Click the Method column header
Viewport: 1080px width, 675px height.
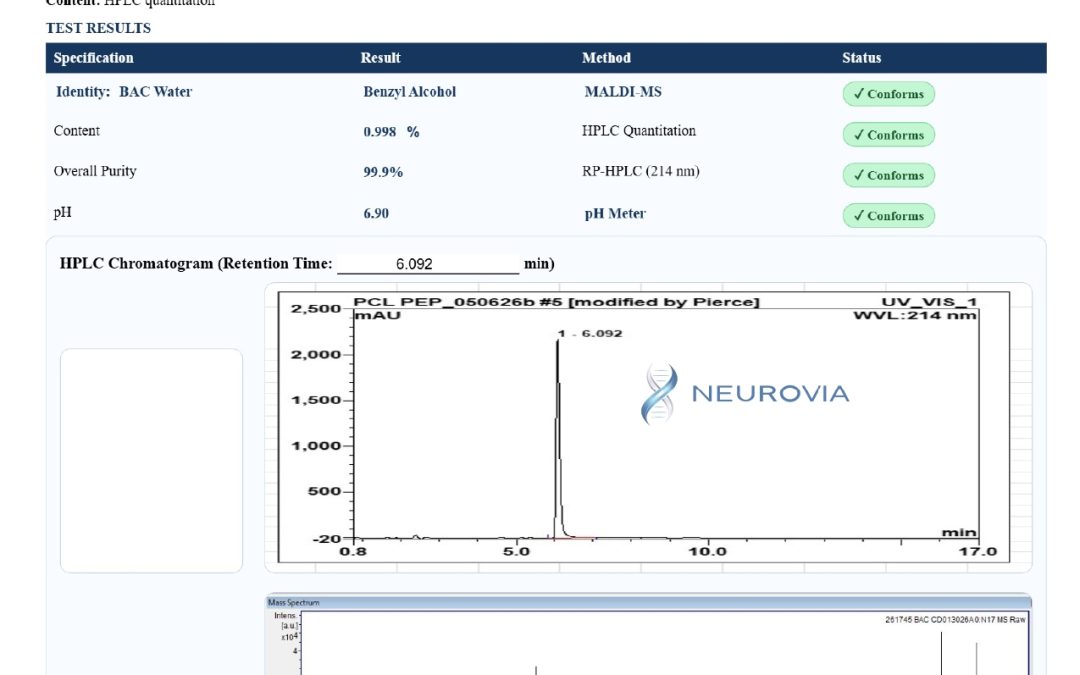(606, 58)
